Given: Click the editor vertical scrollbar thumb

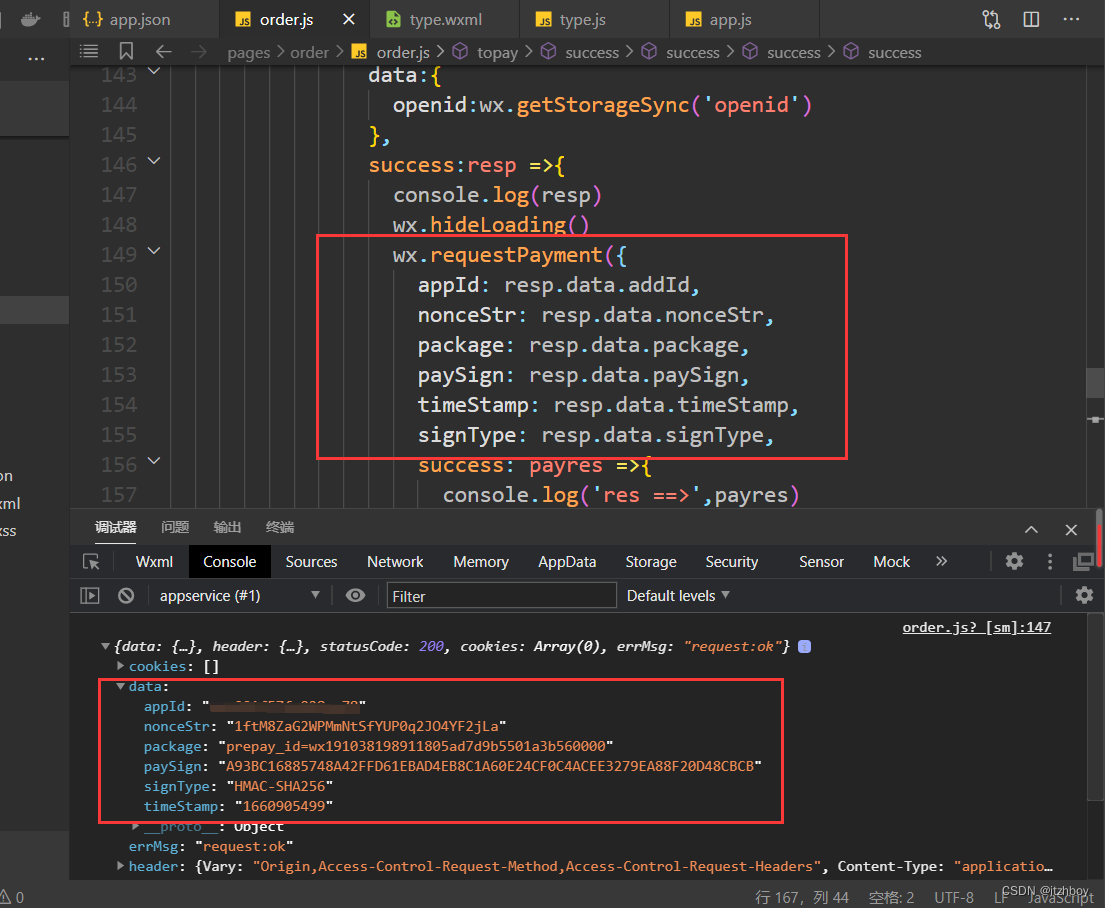Looking at the screenshot, I should 1095,383.
